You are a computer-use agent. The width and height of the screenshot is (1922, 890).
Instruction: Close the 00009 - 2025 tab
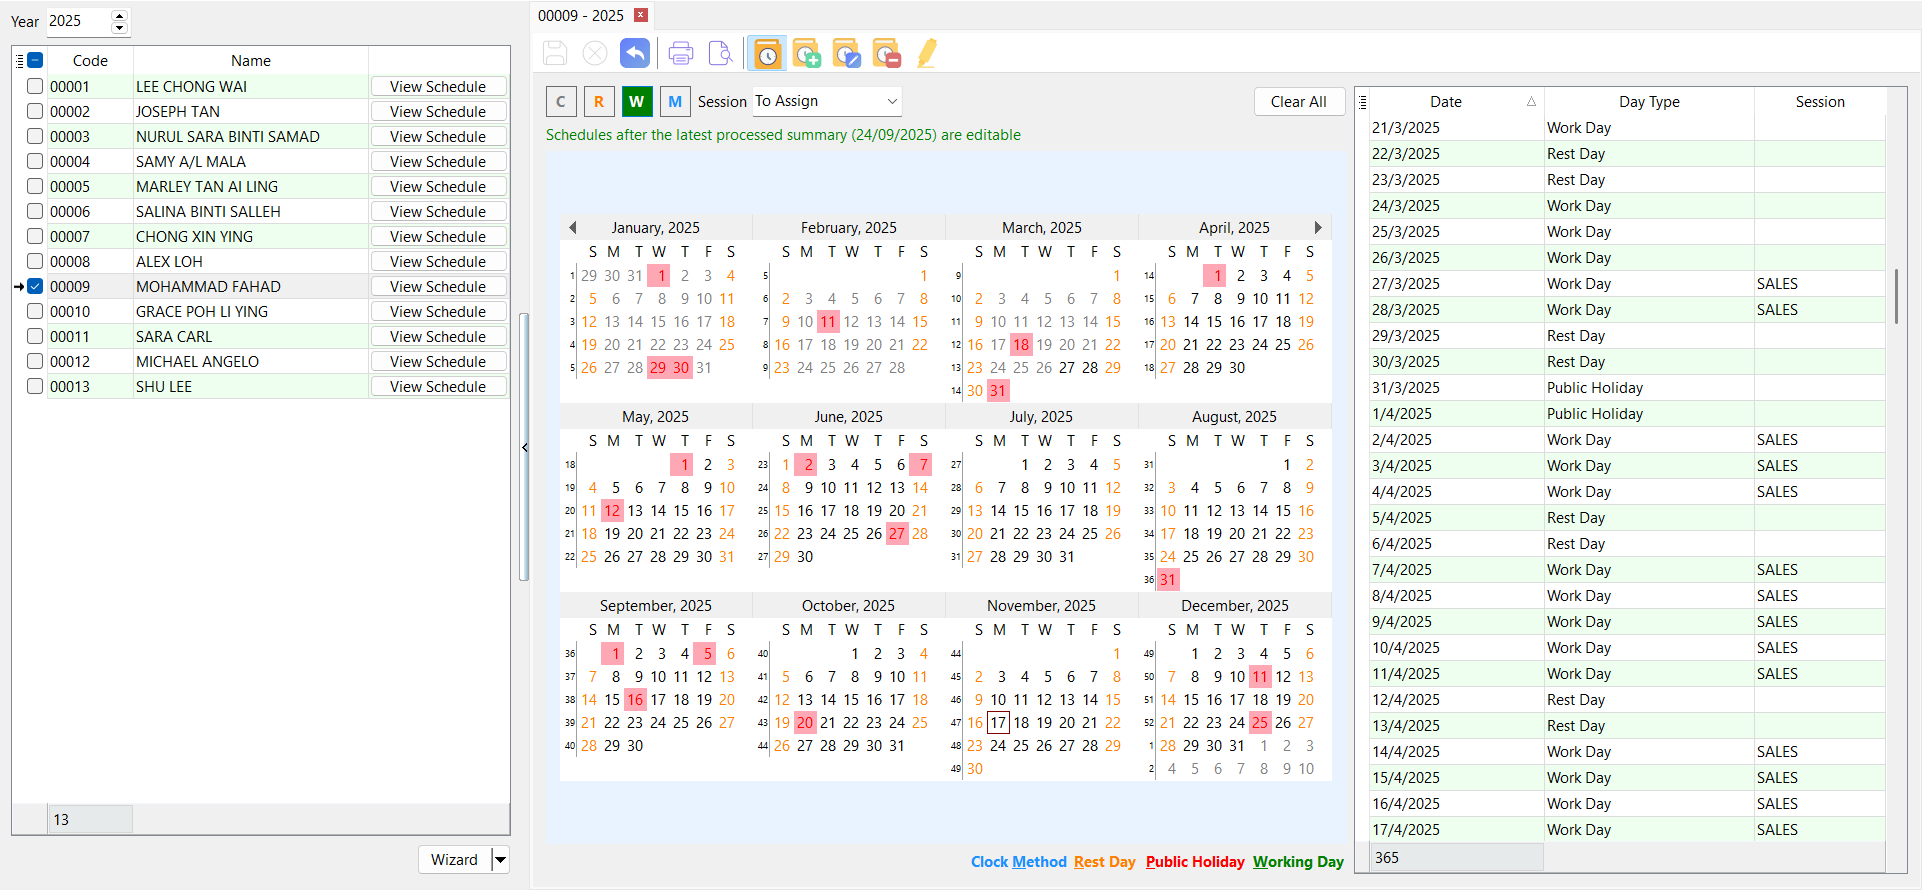(x=641, y=15)
